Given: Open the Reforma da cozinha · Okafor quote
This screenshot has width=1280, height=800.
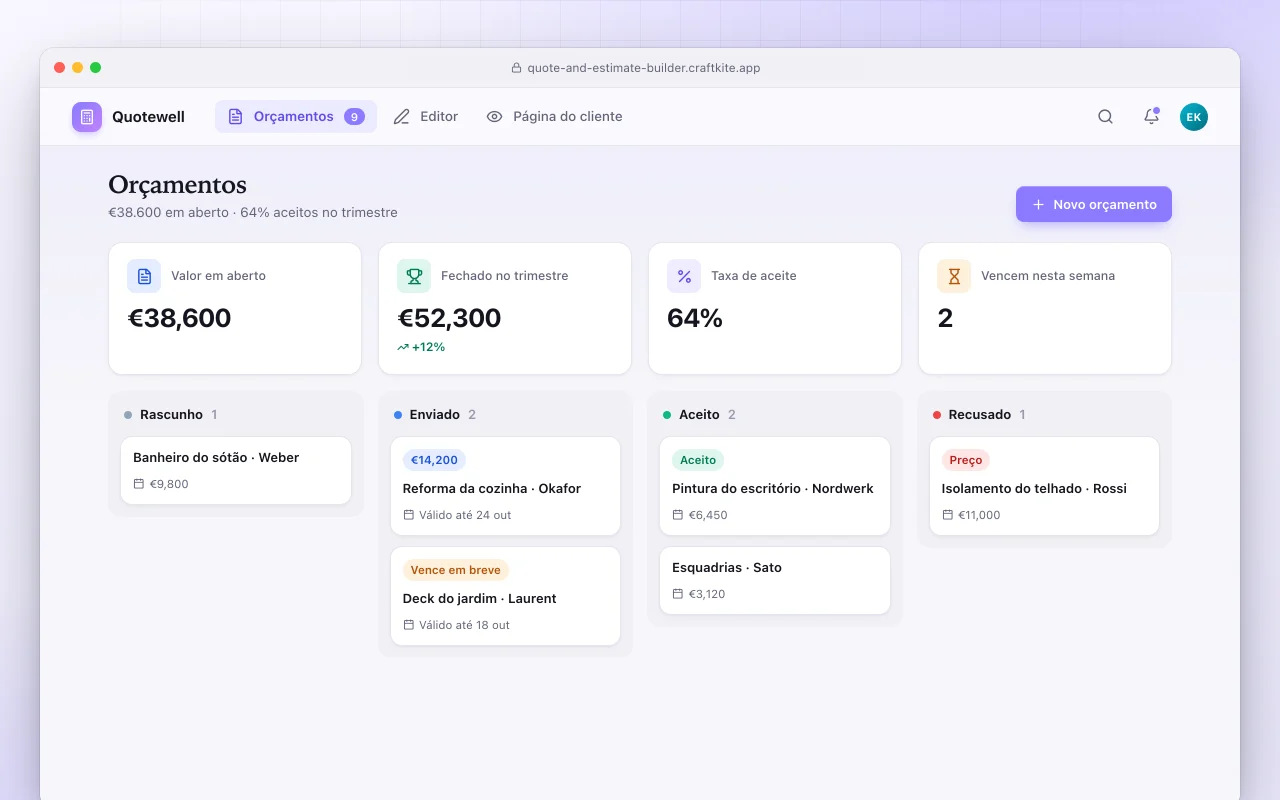Looking at the screenshot, I should tap(505, 486).
